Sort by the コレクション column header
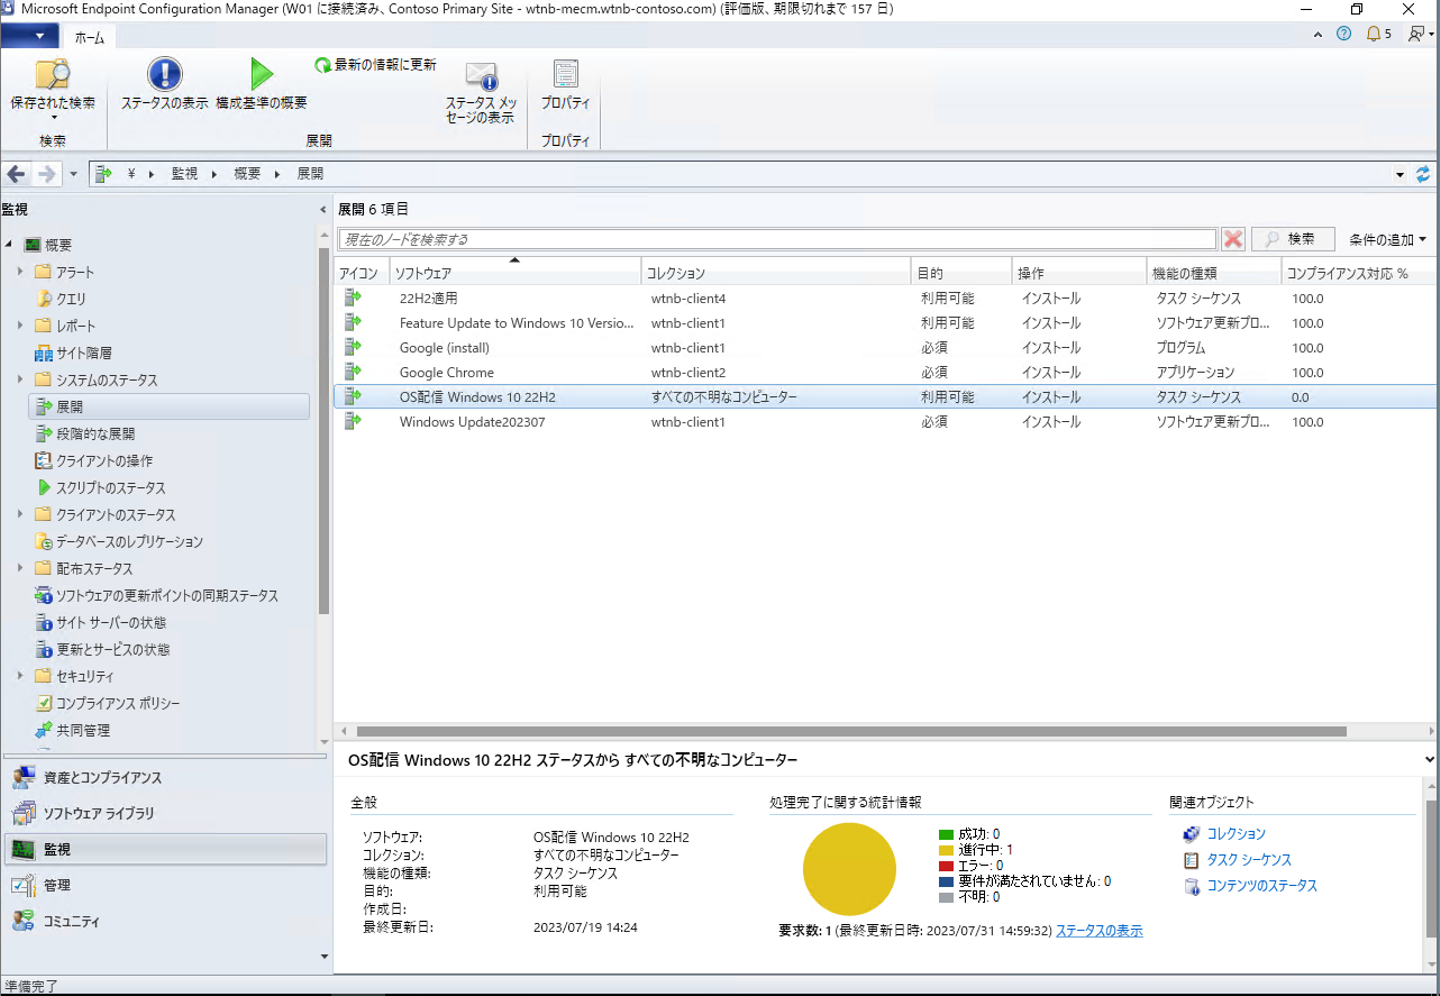The width and height of the screenshot is (1440, 996). (x=776, y=273)
